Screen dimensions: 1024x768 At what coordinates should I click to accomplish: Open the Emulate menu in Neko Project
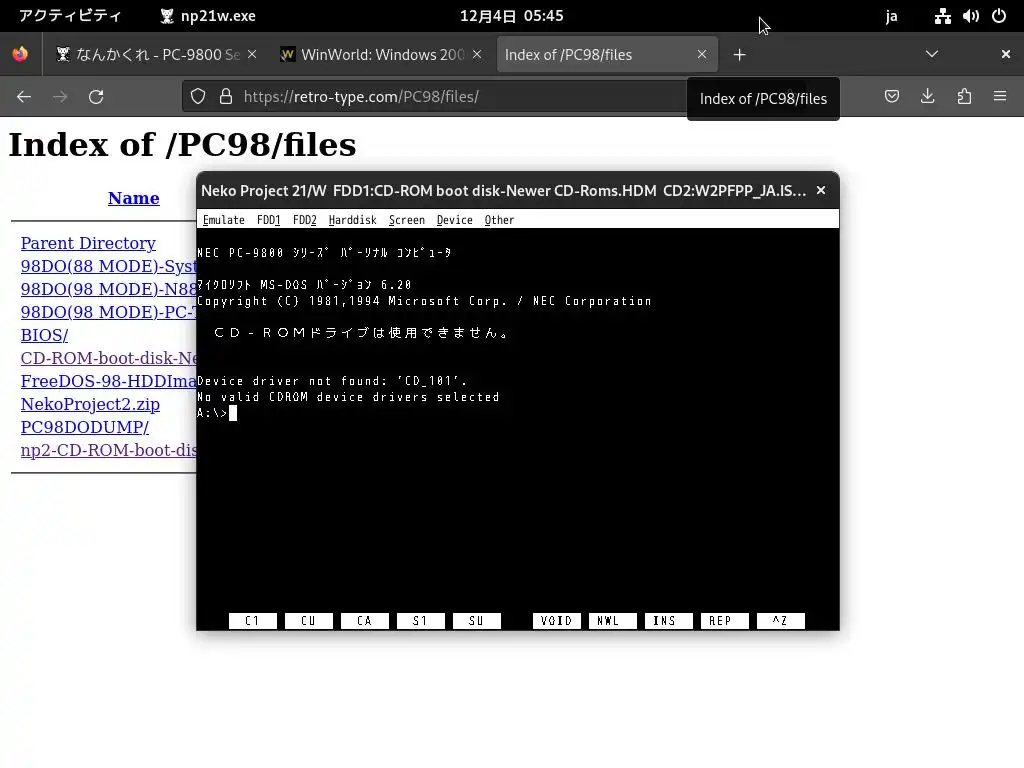pyautogui.click(x=223, y=220)
